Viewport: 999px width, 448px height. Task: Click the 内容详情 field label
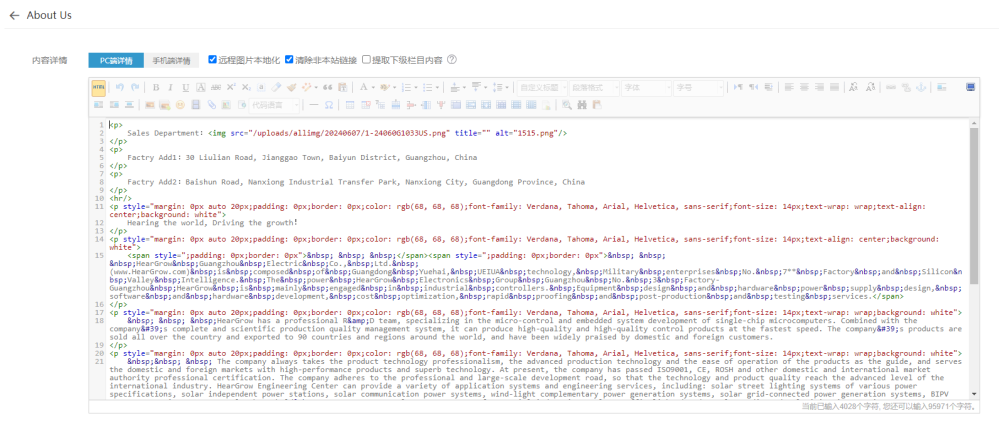[50, 61]
